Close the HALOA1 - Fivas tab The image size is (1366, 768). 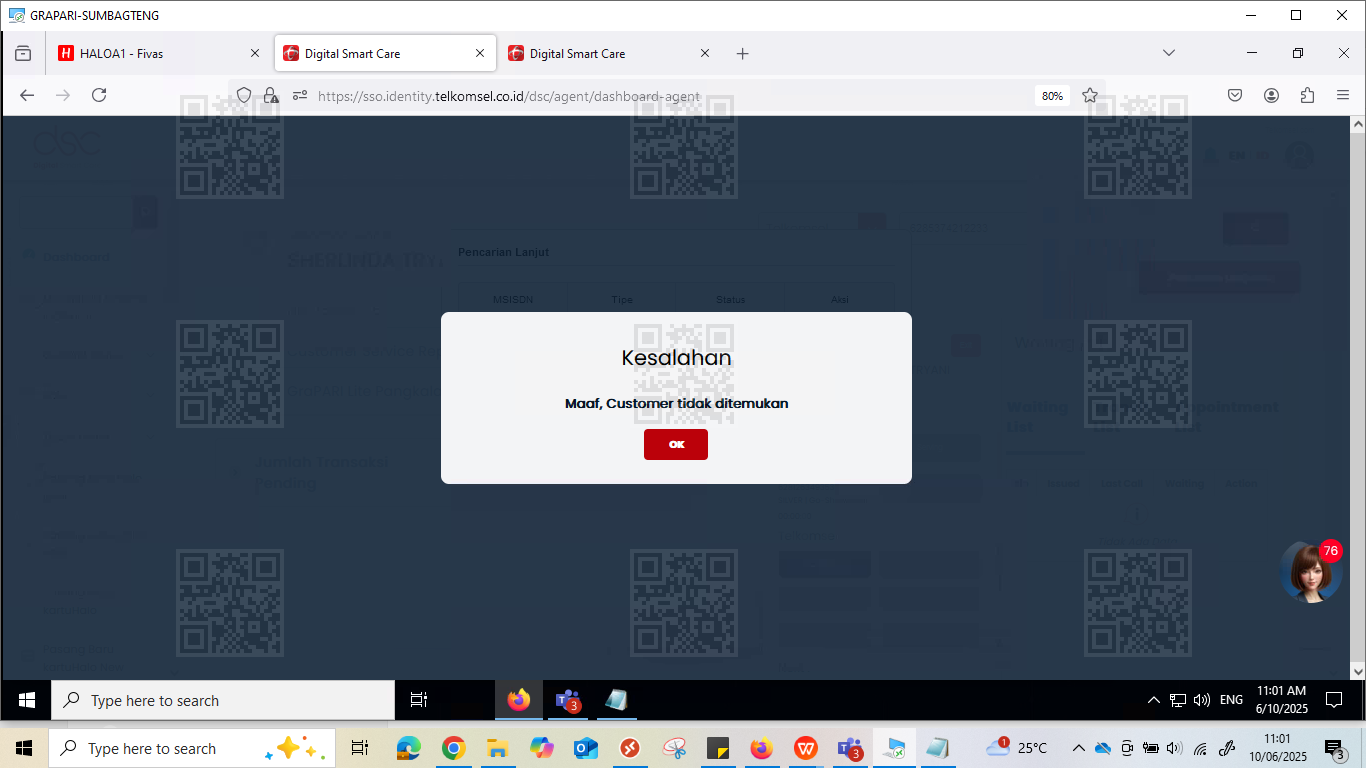click(255, 54)
